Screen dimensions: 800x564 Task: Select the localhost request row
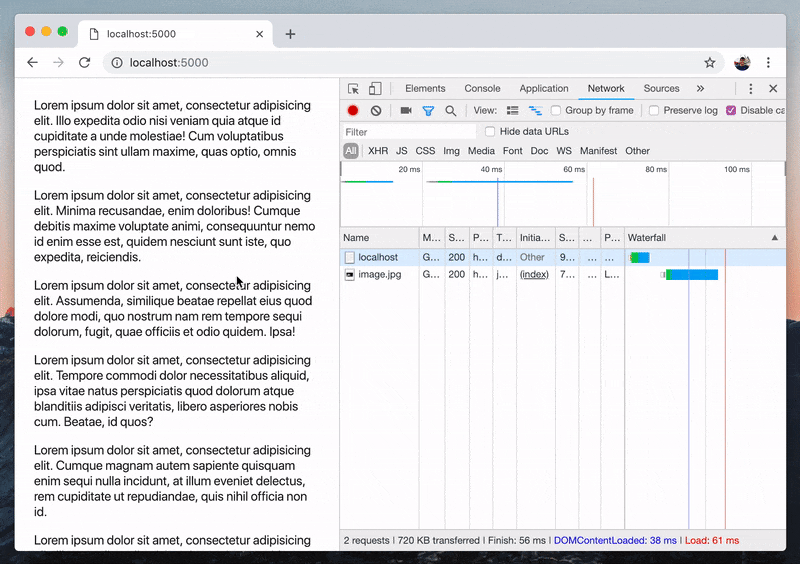[x=563, y=257]
